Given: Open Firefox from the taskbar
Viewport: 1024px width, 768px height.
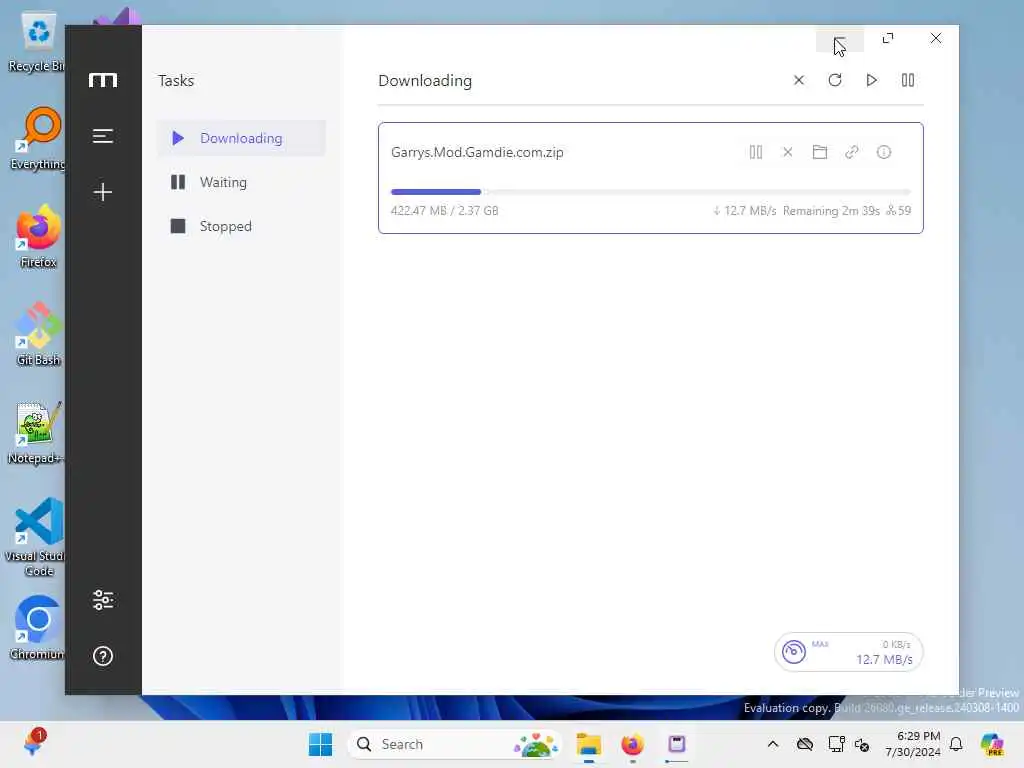Looking at the screenshot, I should [x=632, y=744].
